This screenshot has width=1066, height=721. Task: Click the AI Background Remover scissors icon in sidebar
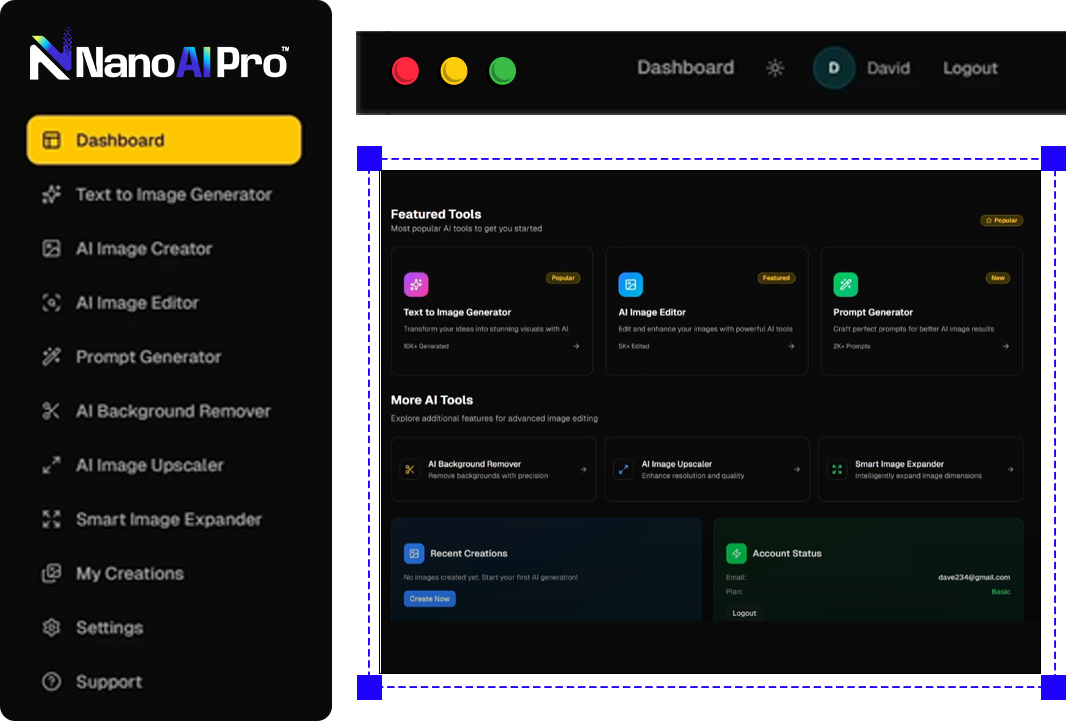[x=51, y=411]
